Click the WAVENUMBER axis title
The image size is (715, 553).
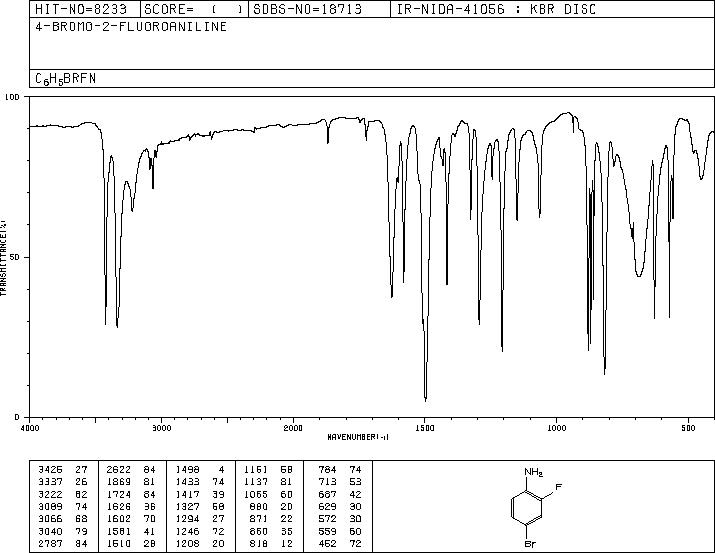tap(358, 437)
